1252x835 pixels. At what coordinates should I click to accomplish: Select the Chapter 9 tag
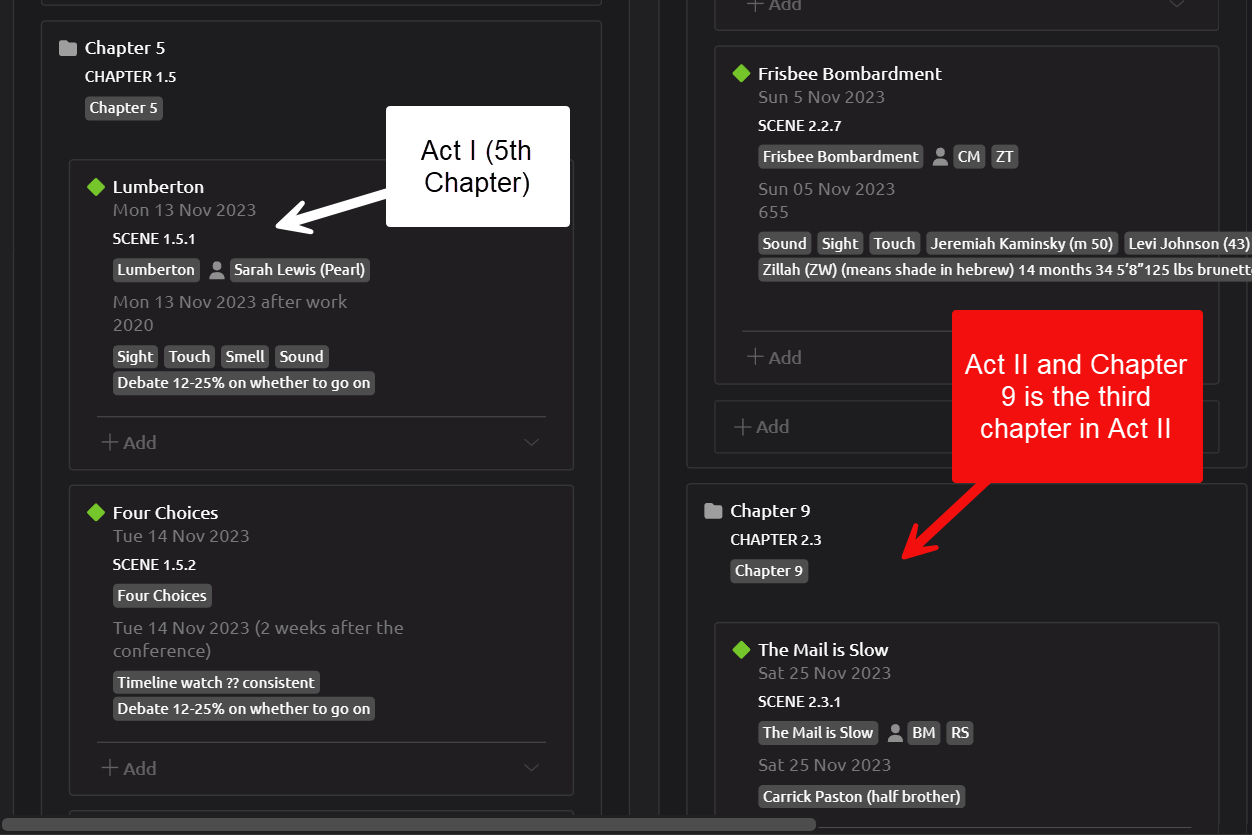[x=769, y=571]
